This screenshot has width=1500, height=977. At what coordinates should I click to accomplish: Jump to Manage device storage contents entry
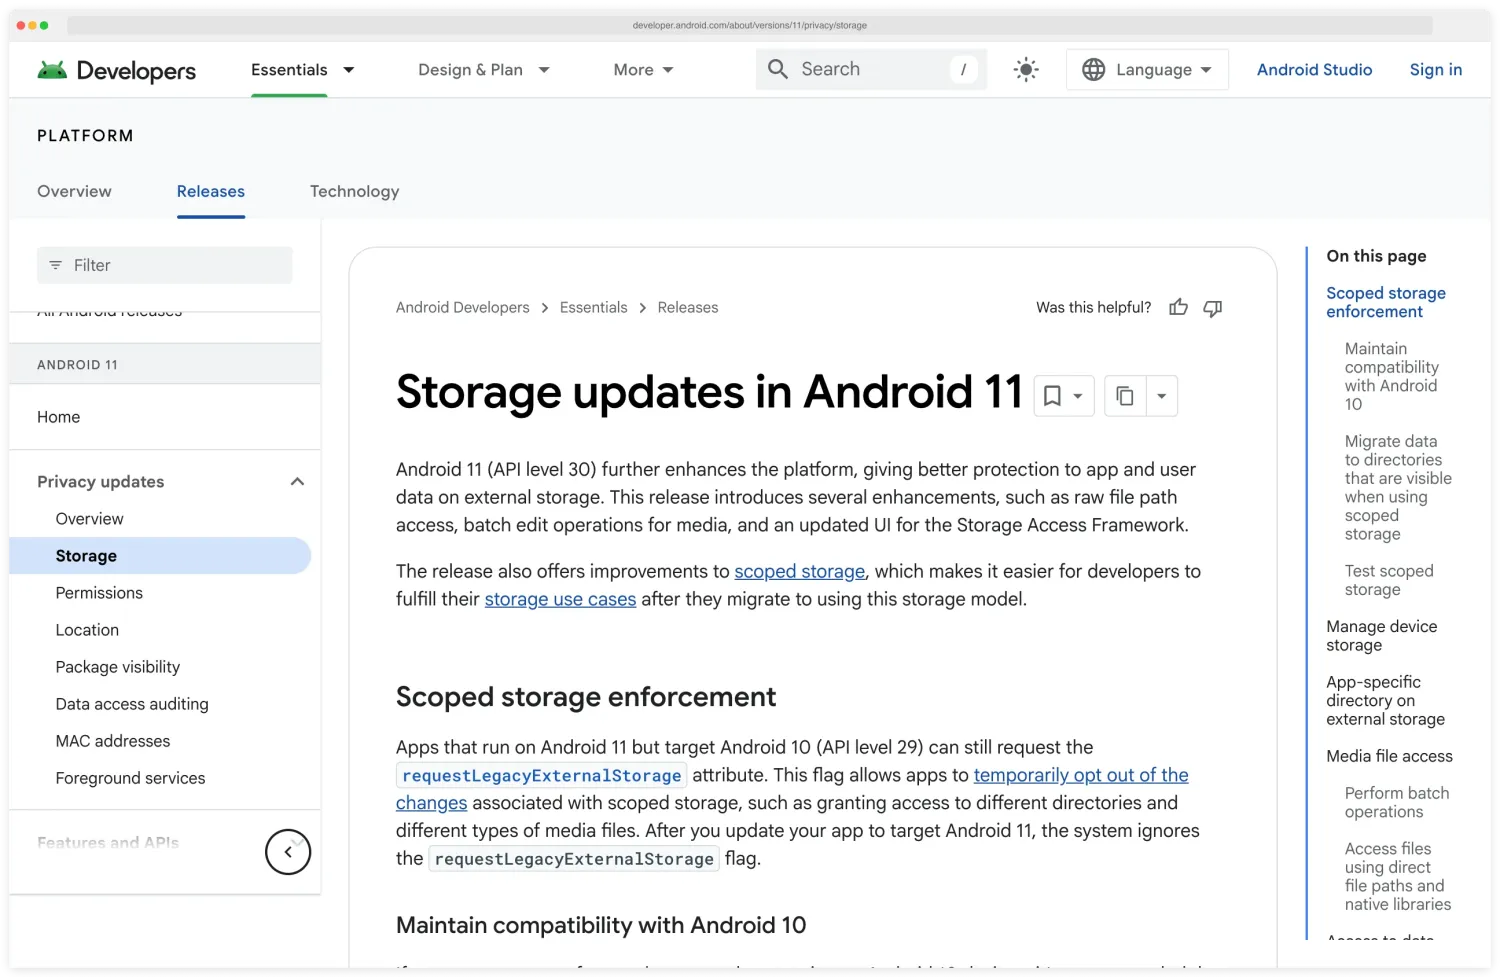pyautogui.click(x=1382, y=636)
